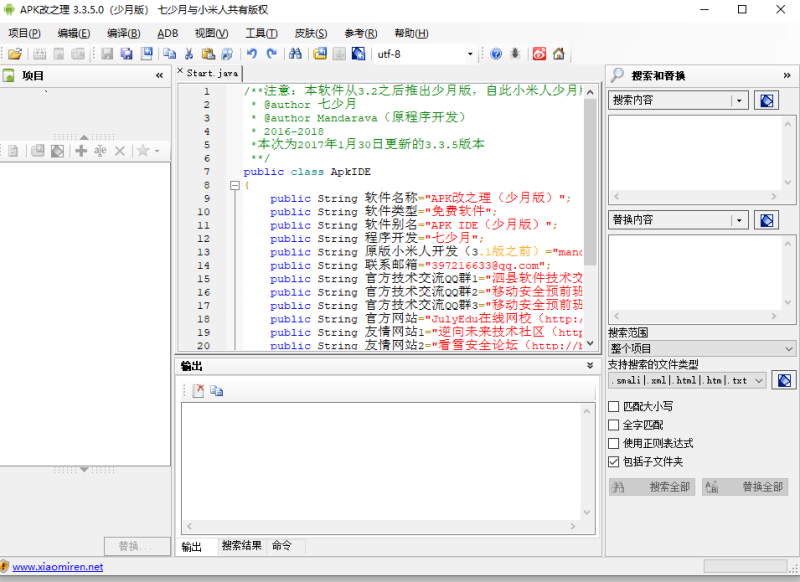800x582 pixels.
Task: Click blue diamond icon next to file types
Action: pos(784,381)
